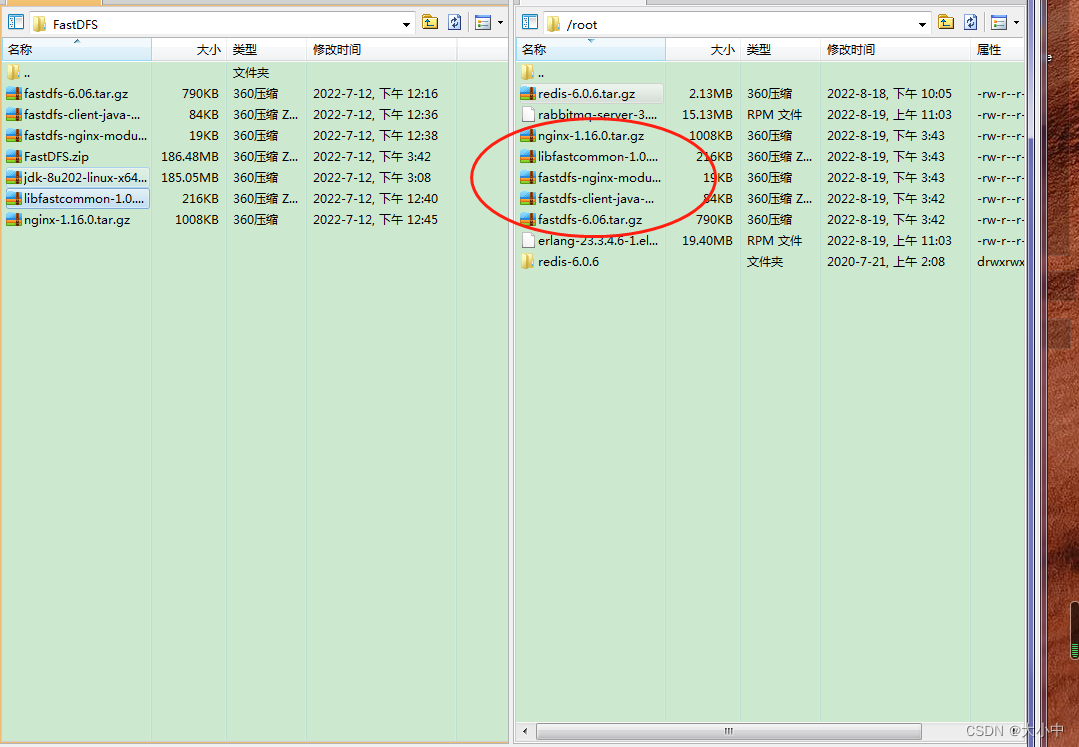Select fastdfs-nginx-modu archive icon in right pane
This screenshot has height=747, width=1079.
[x=528, y=177]
